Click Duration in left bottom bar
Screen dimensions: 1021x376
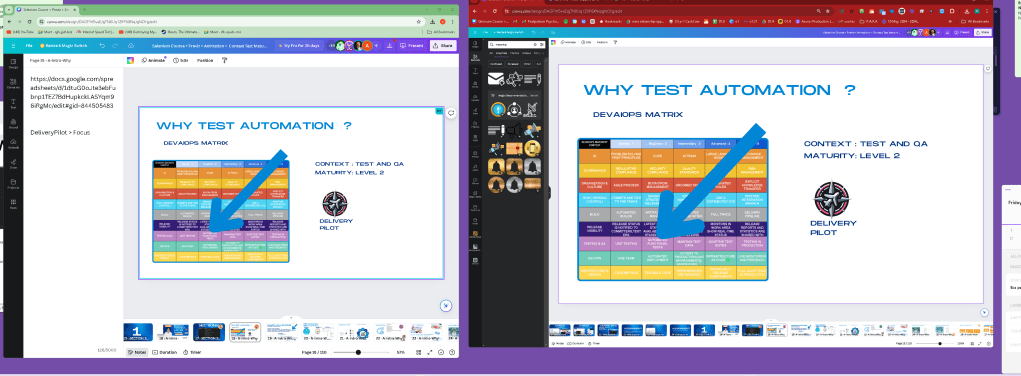[x=165, y=353]
